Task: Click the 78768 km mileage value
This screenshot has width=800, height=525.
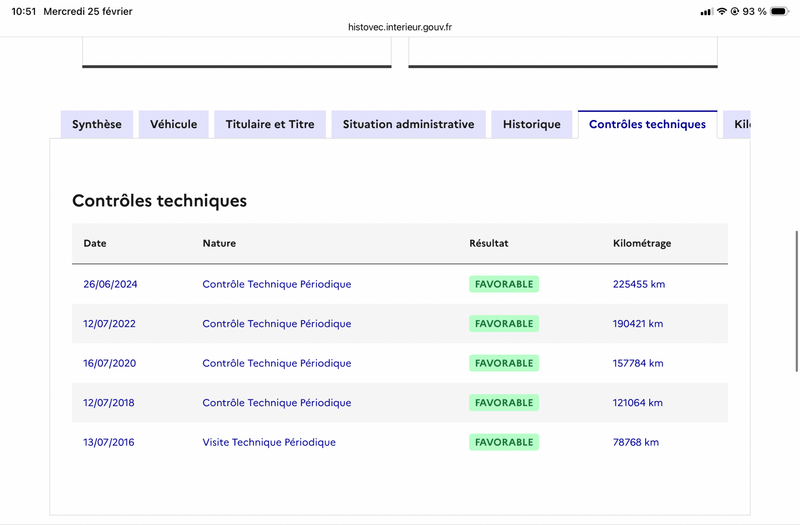Action: [x=636, y=442]
